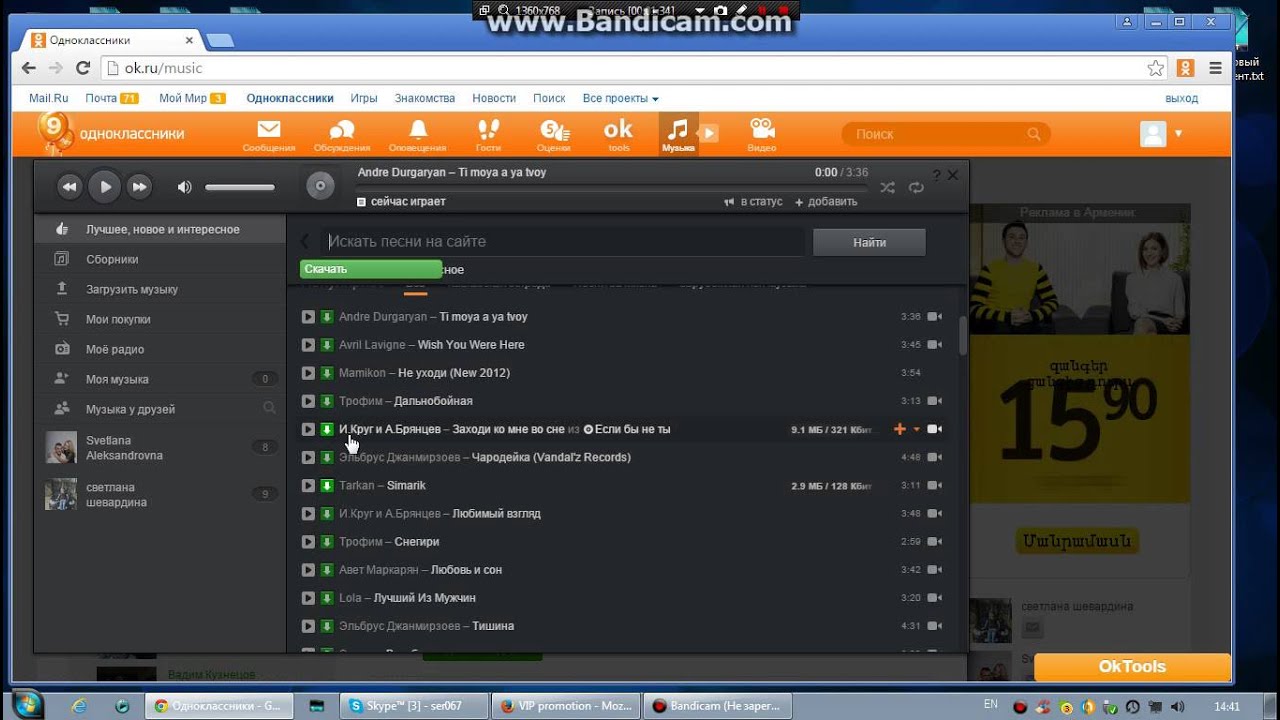1280x720 pixels.
Task: Play Авет Маркарян Любовь и сон
Action: [x=308, y=570]
